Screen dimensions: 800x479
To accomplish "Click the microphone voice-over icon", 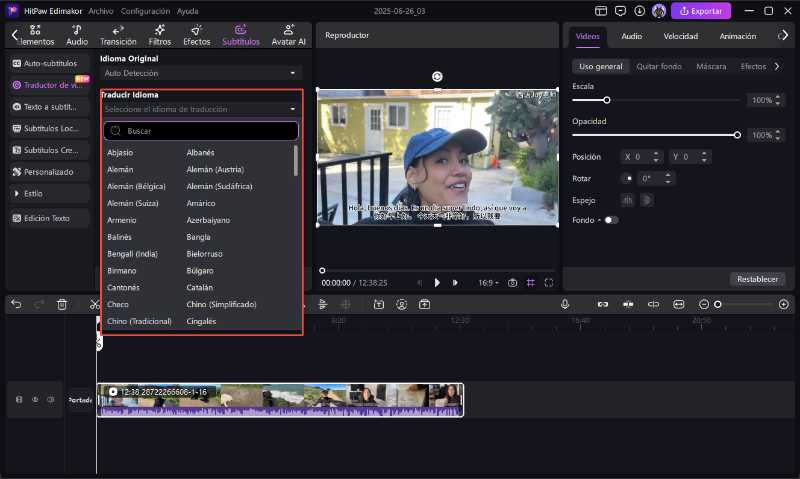I will tap(565, 305).
